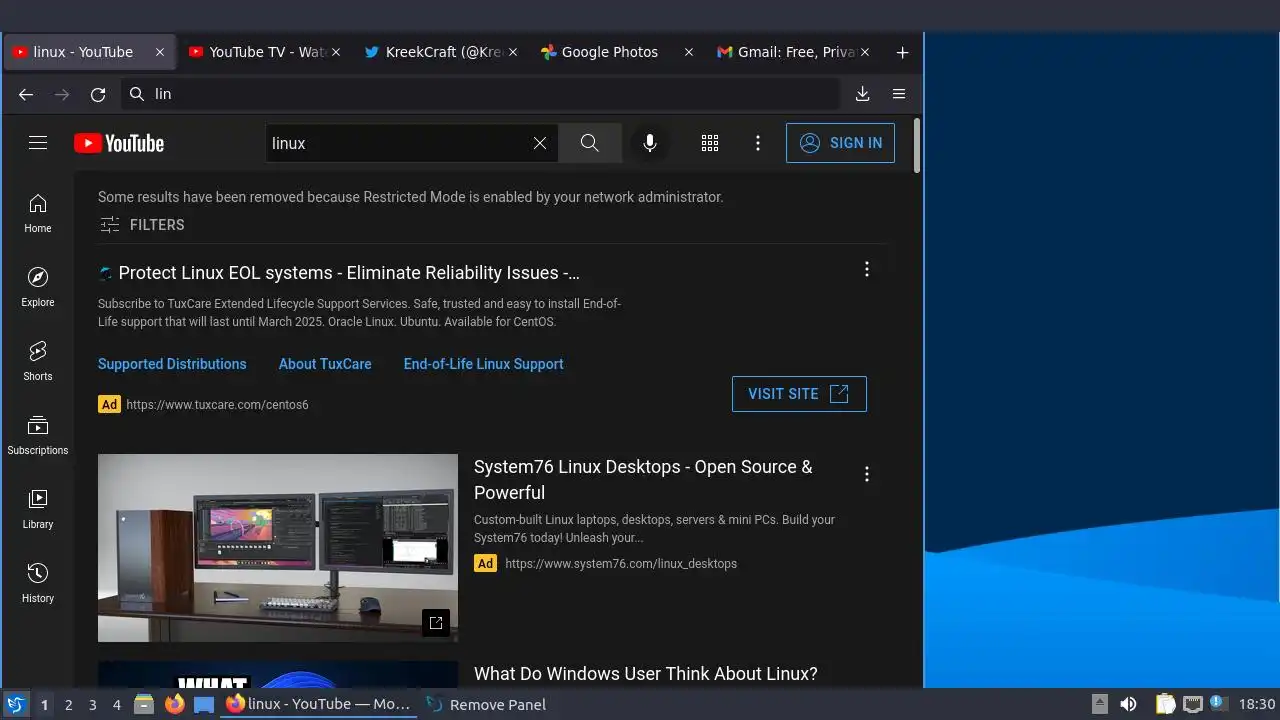Screen dimensions: 1280x720
Task: Switch to workspace 3
Action: (x=92, y=705)
